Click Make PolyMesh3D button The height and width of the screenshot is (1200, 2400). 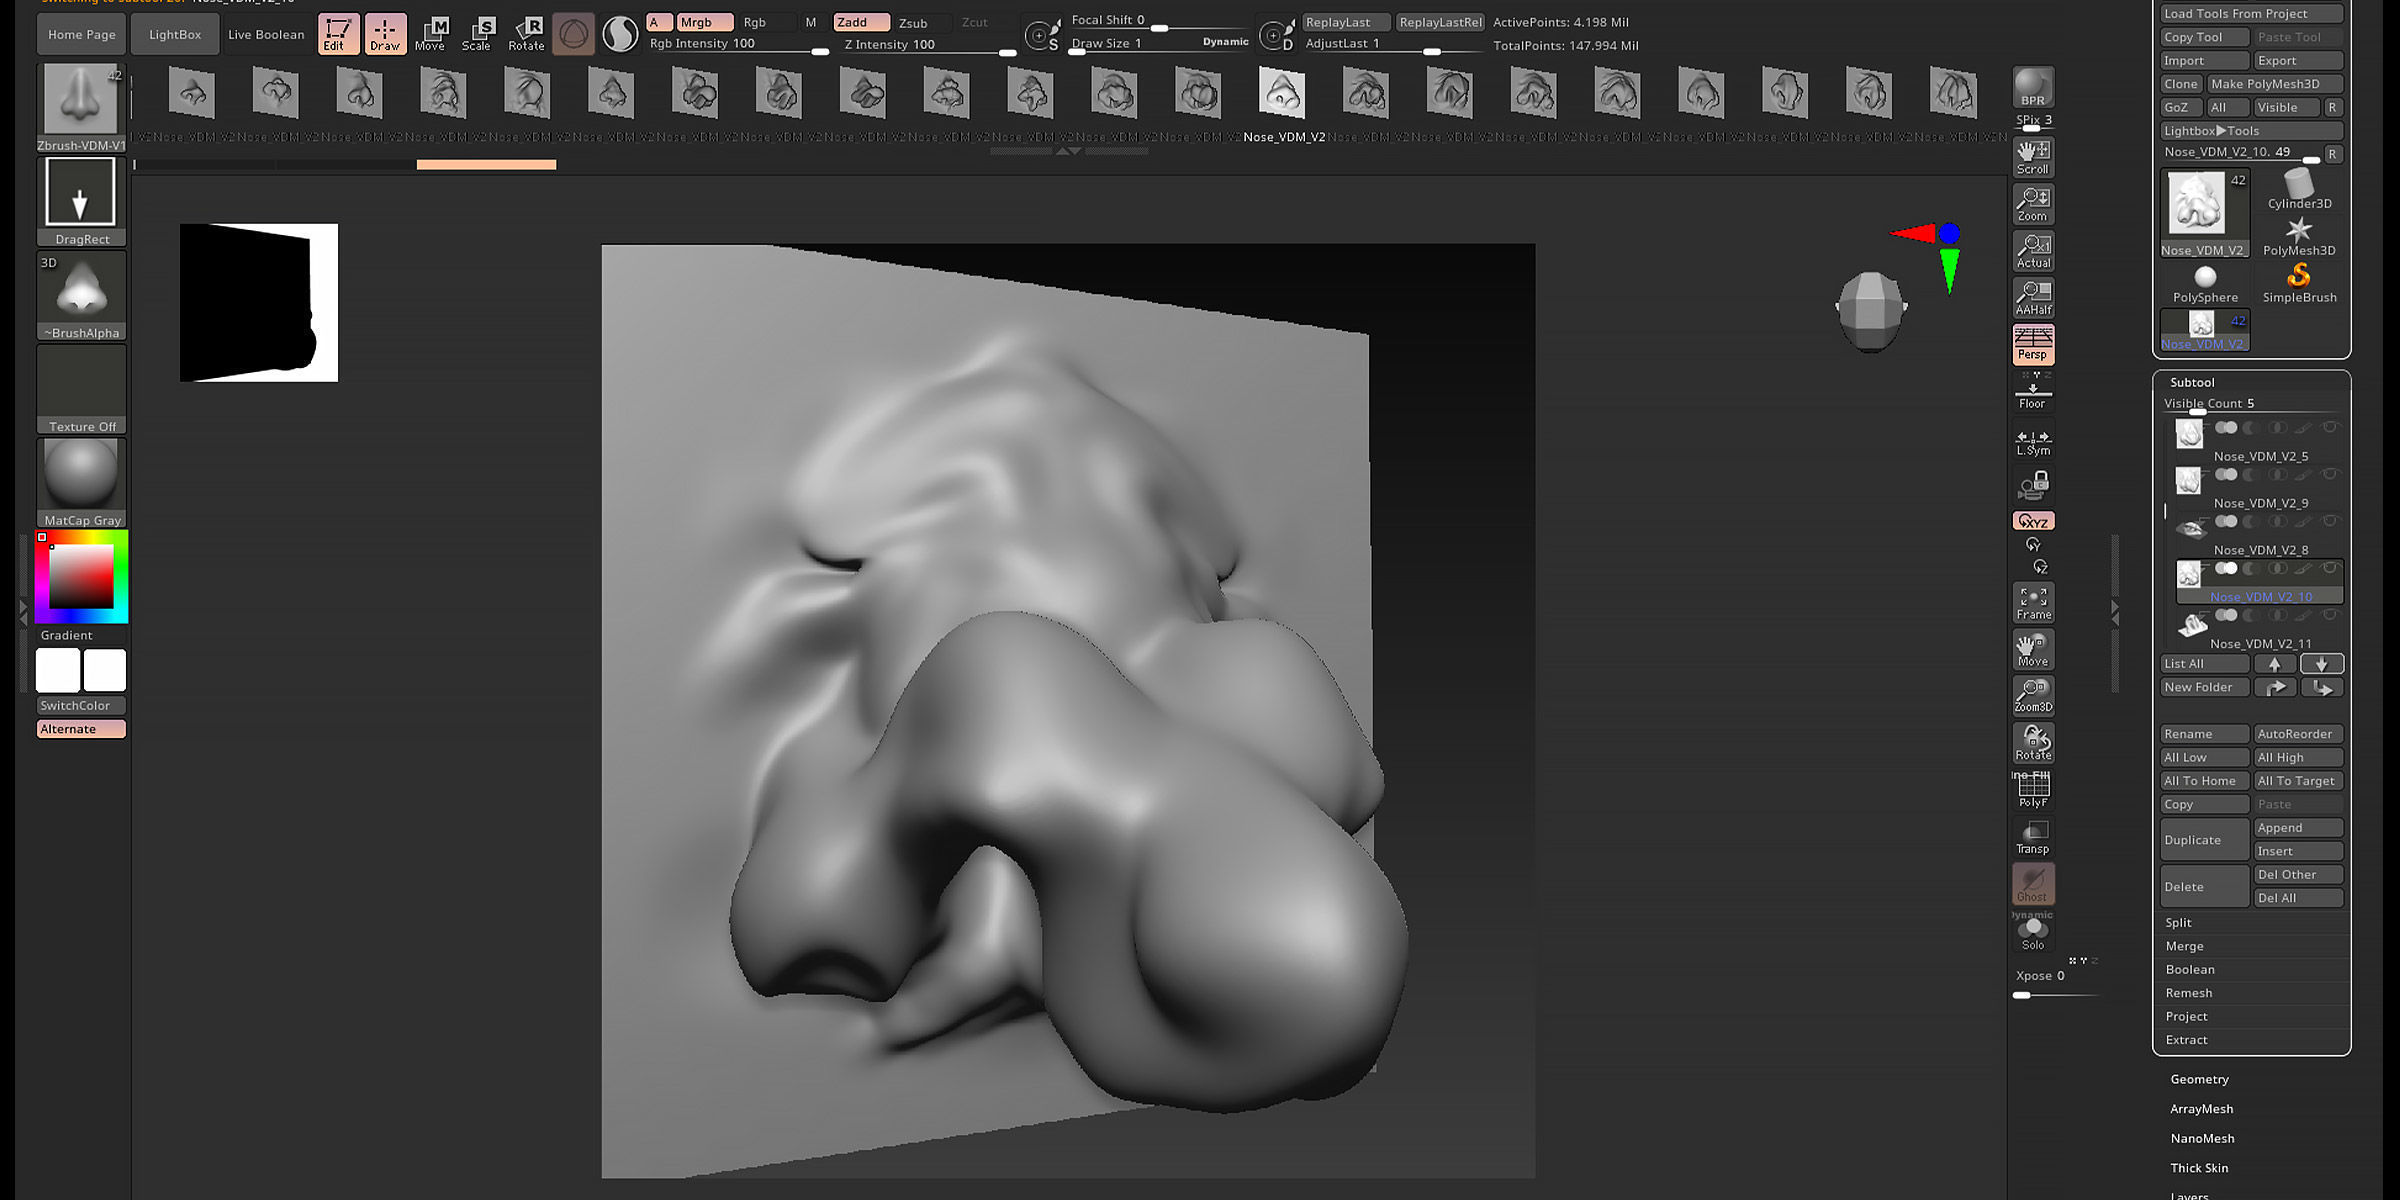[2274, 84]
